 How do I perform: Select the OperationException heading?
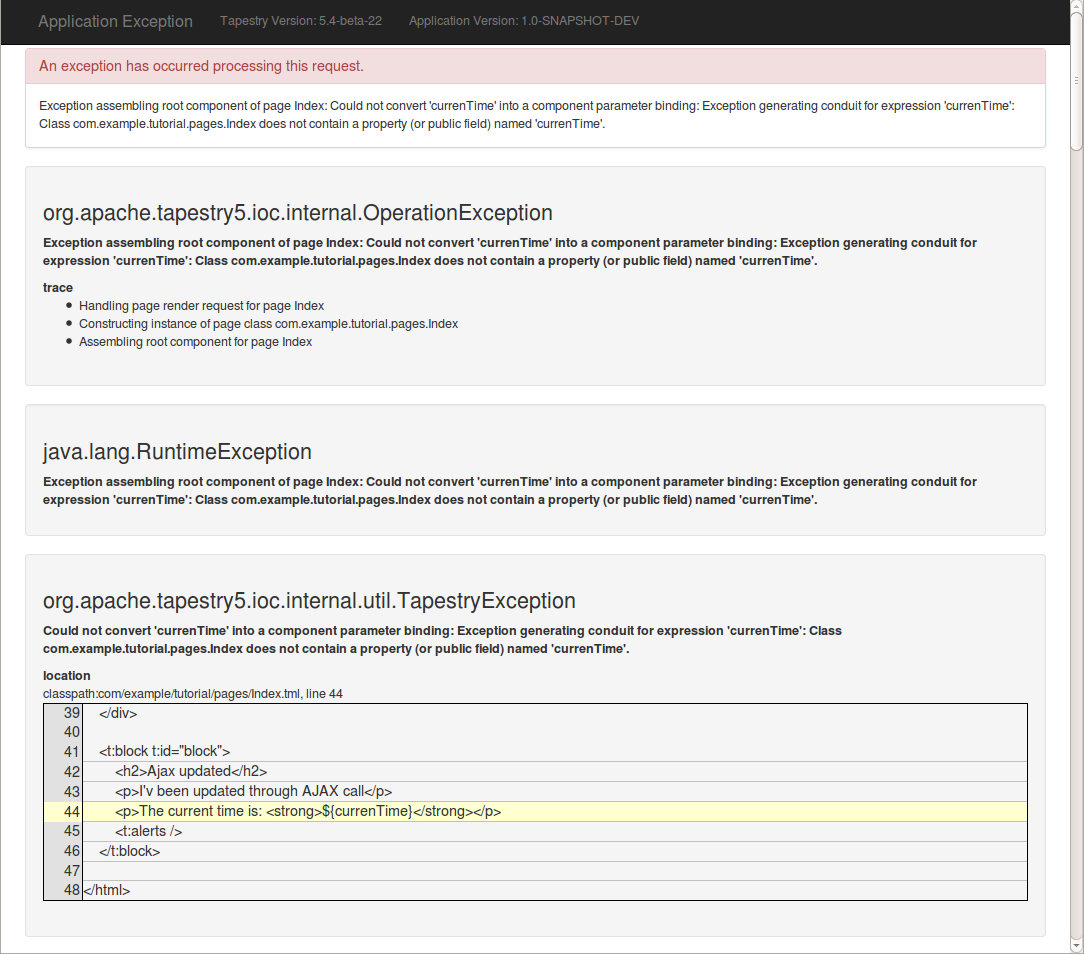pos(297,213)
